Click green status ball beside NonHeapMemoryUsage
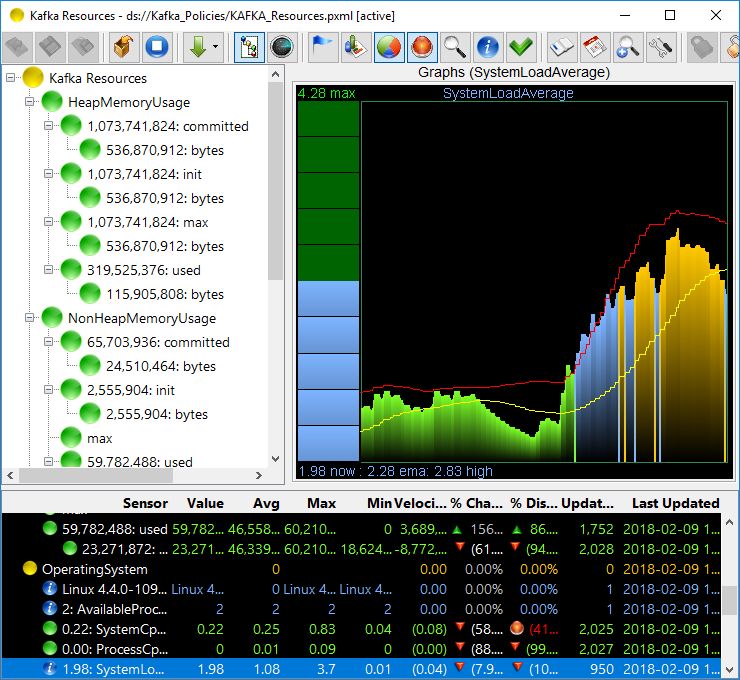The height and width of the screenshot is (680, 740). 52,318
